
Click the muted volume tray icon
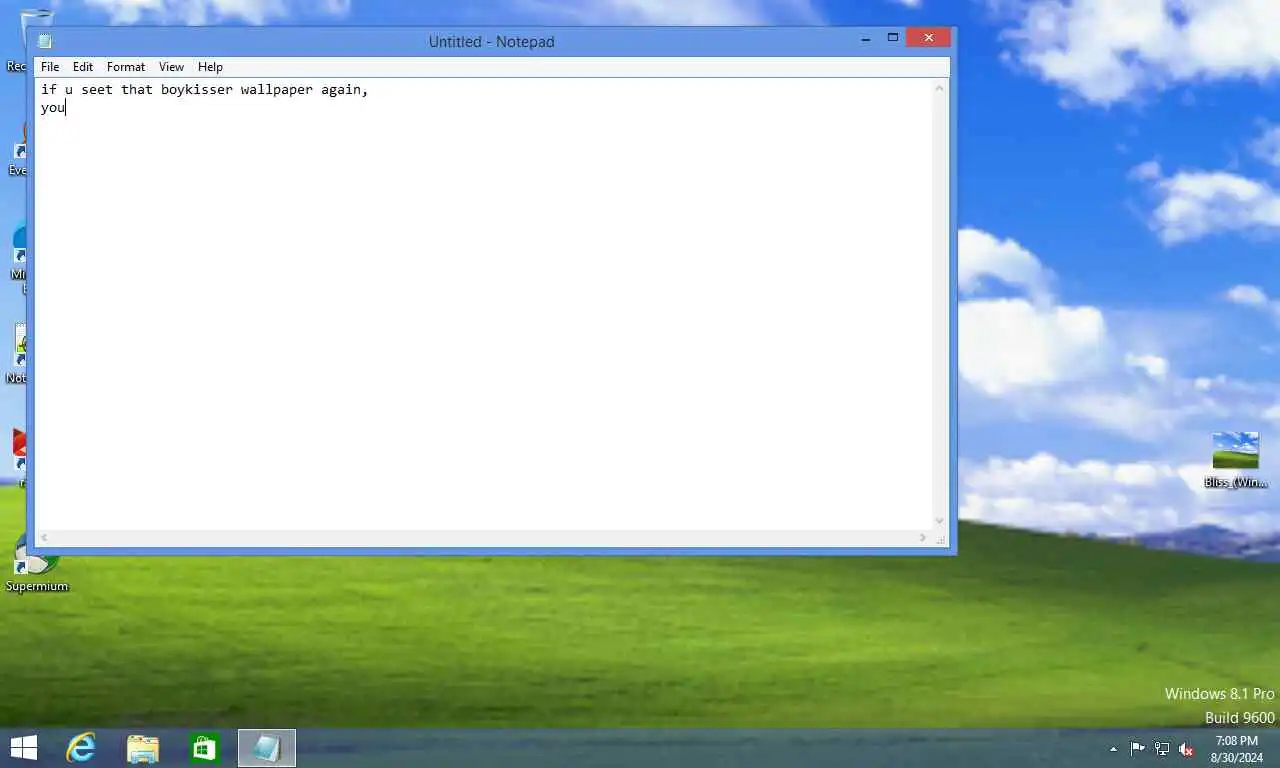coord(1186,749)
